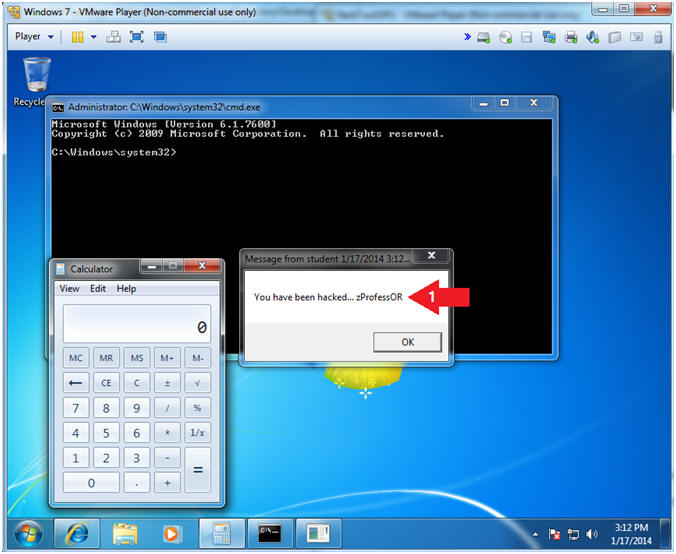Show hidden tray icons arrow
The height and width of the screenshot is (554, 676).
tap(535, 535)
